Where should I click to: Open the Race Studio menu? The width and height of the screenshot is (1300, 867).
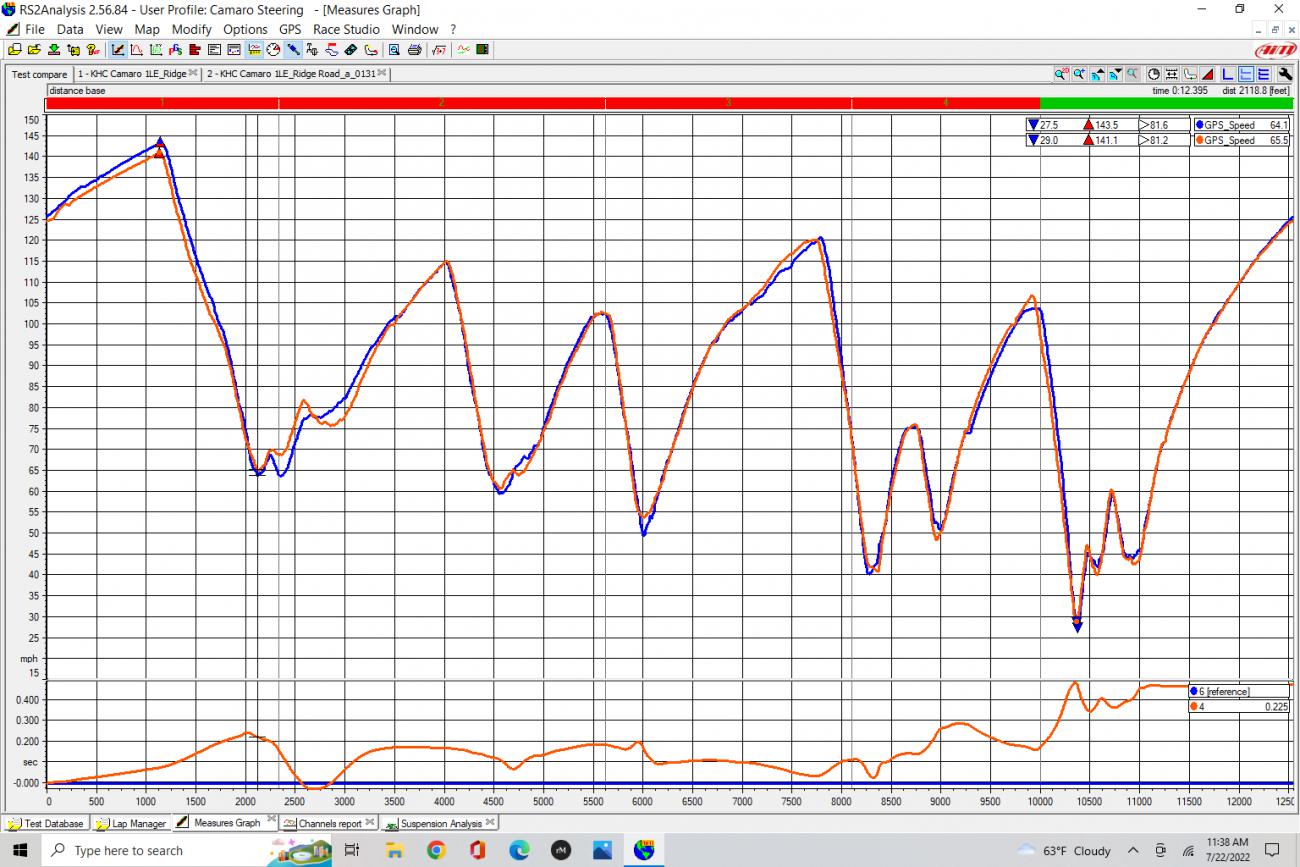pos(346,29)
